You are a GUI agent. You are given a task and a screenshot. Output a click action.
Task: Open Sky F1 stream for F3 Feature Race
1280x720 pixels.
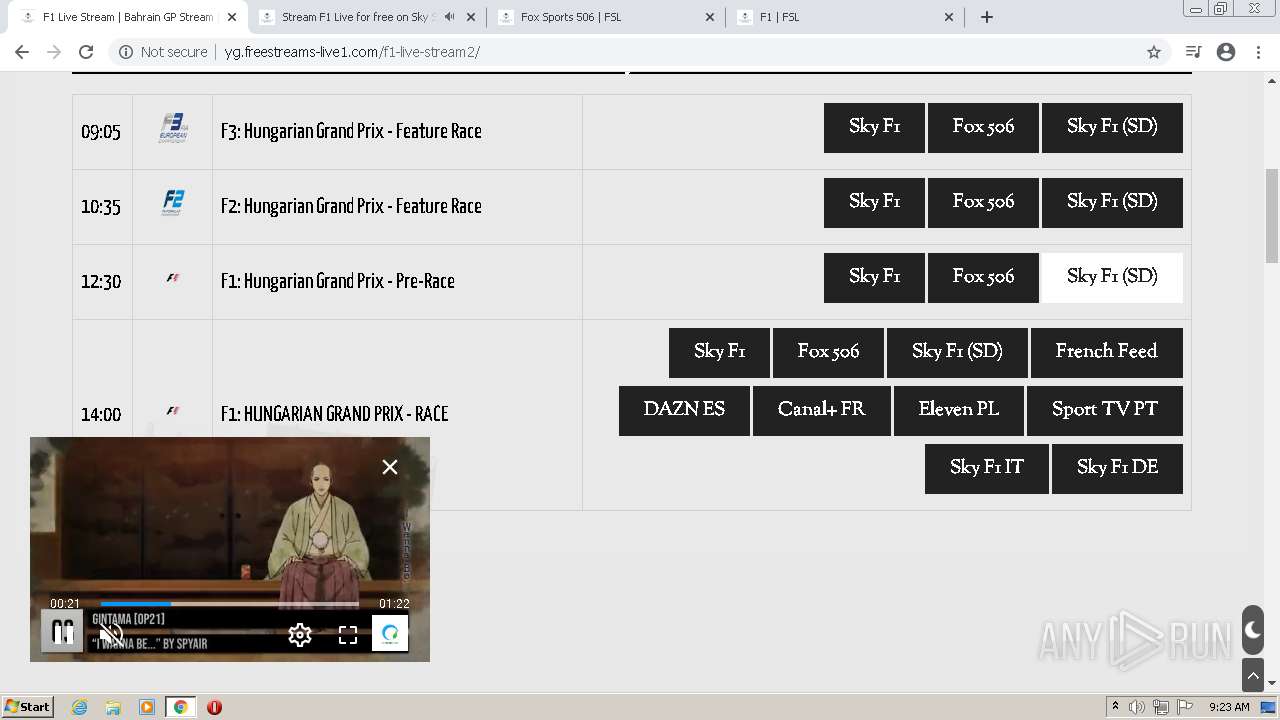(x=874, y=127)
